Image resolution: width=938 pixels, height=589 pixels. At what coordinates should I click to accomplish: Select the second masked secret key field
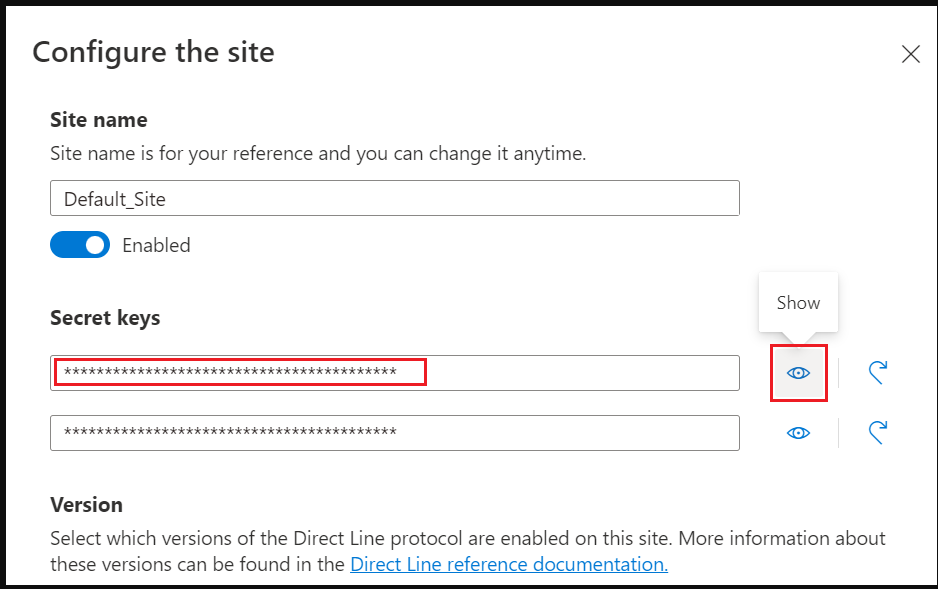click(x=395, y=433)
